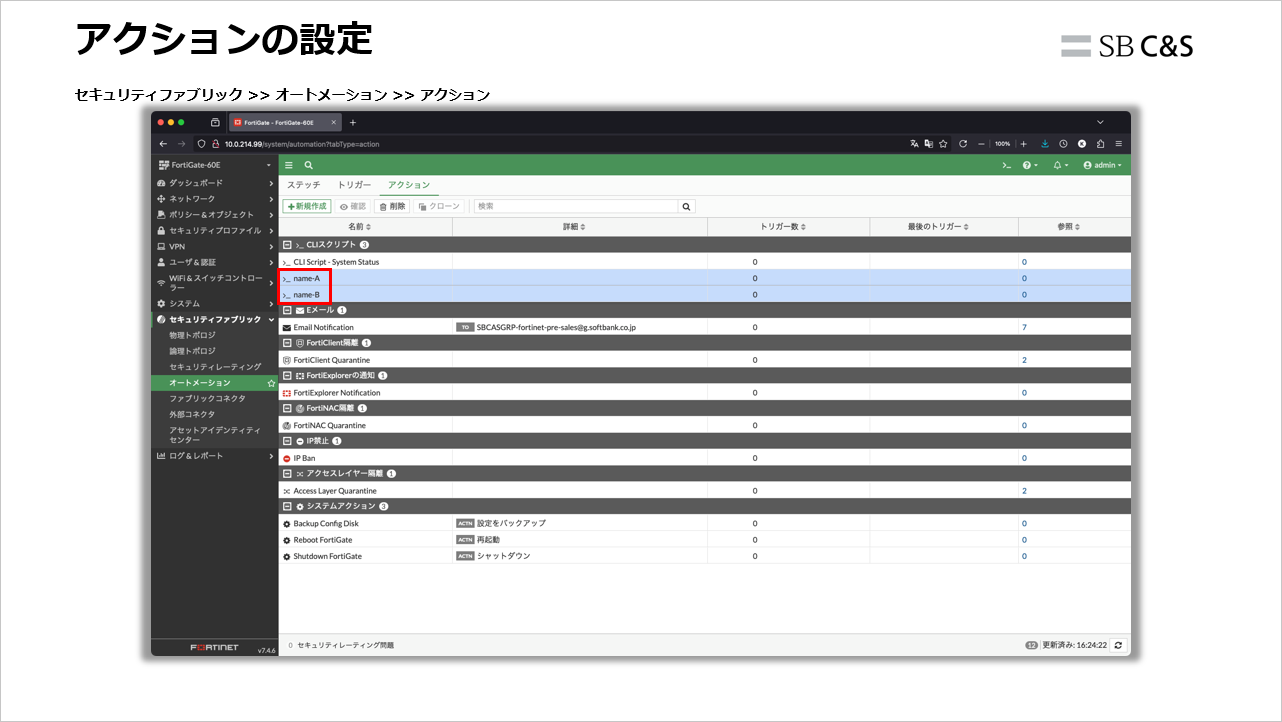
Task: Toggle the hamburger navigation menu icon
Action: click(289, 165)
